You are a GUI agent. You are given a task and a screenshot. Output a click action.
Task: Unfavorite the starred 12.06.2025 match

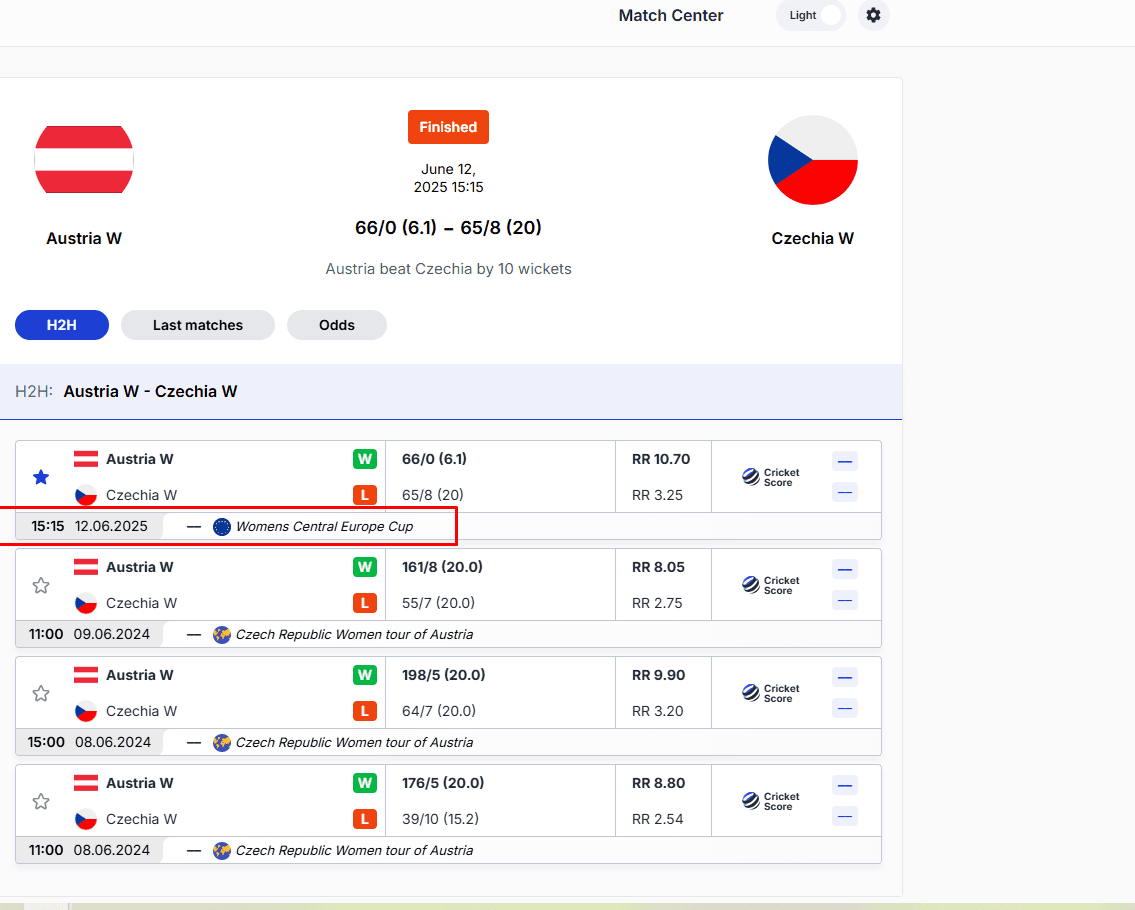(x=41, y=478)
